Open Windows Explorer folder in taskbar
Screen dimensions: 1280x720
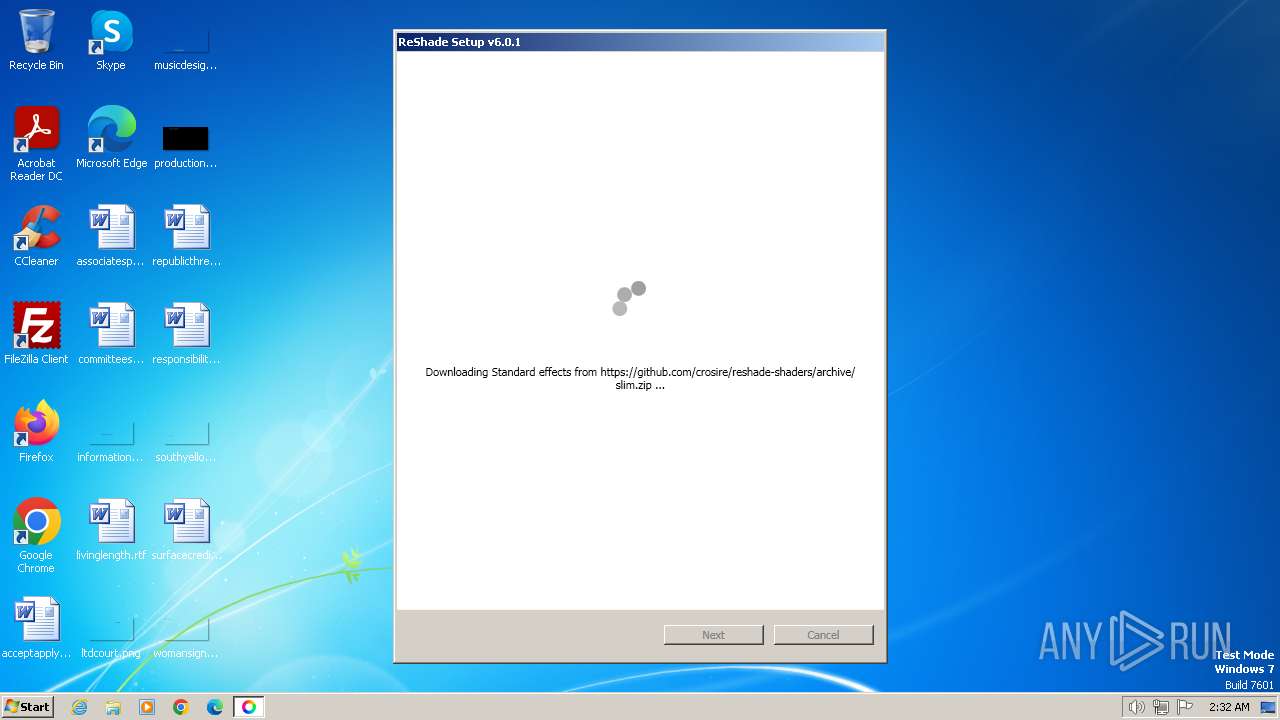coord(113,707)
